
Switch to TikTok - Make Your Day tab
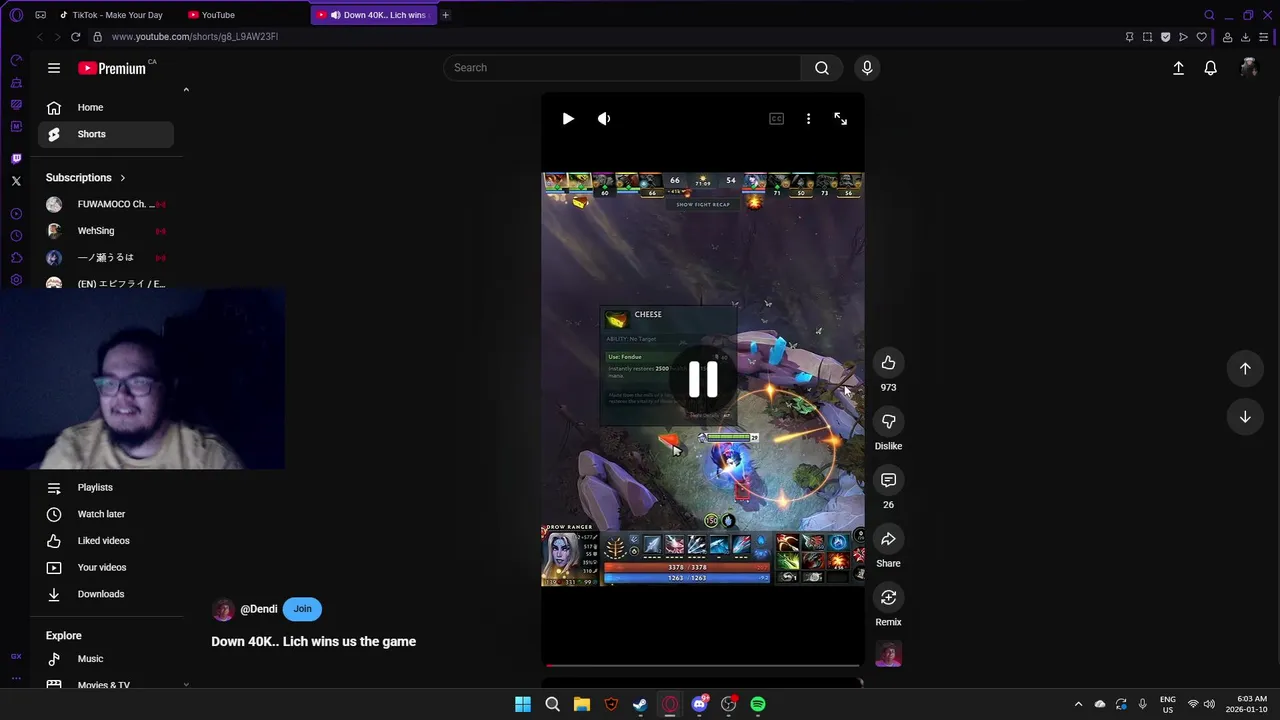[x=118, y=15]
